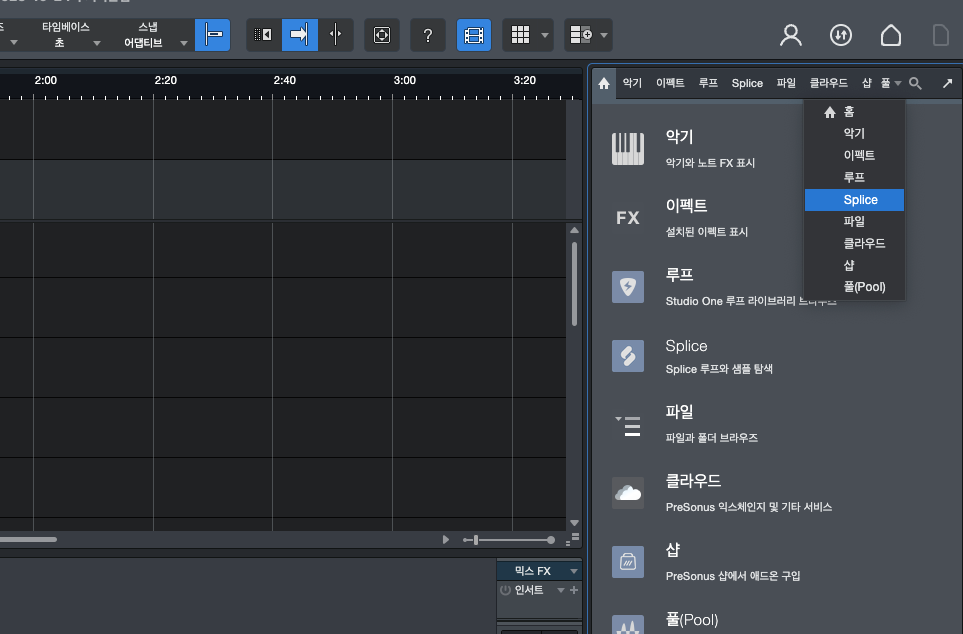The image size is (963, 634).
Task: Click the user account profile icon
Action: [x=791, y=35]
